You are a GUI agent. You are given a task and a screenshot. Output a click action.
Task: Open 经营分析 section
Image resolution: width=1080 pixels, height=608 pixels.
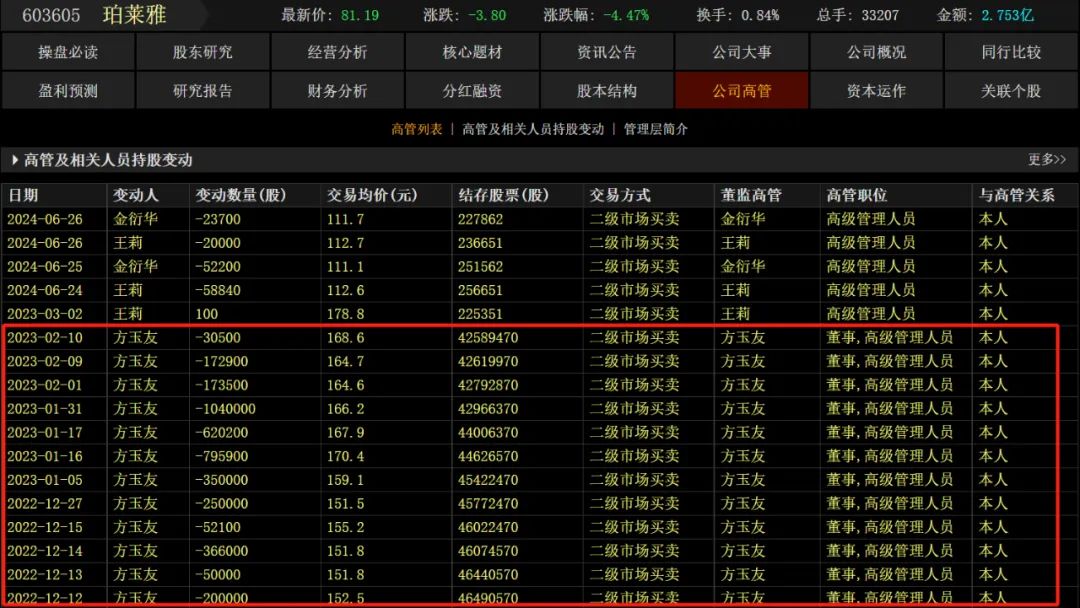pos(337,52)
